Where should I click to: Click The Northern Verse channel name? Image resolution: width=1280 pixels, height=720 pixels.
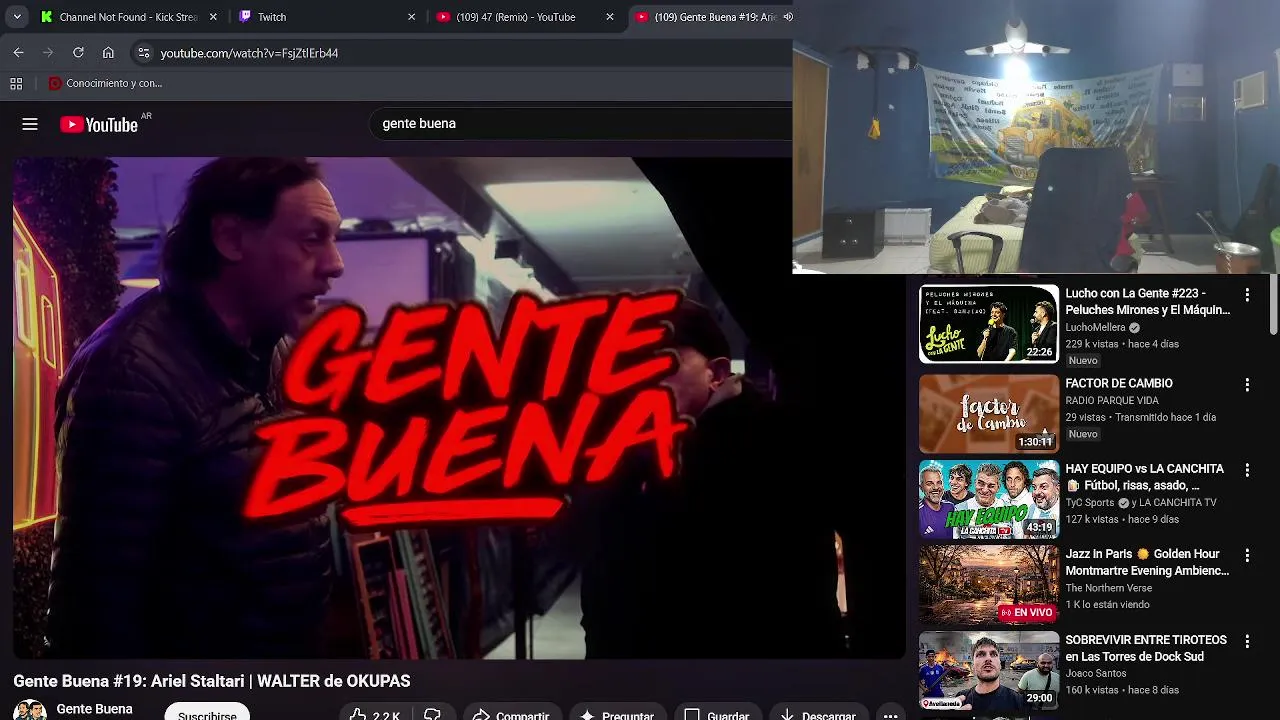[x=1109, y=588]
